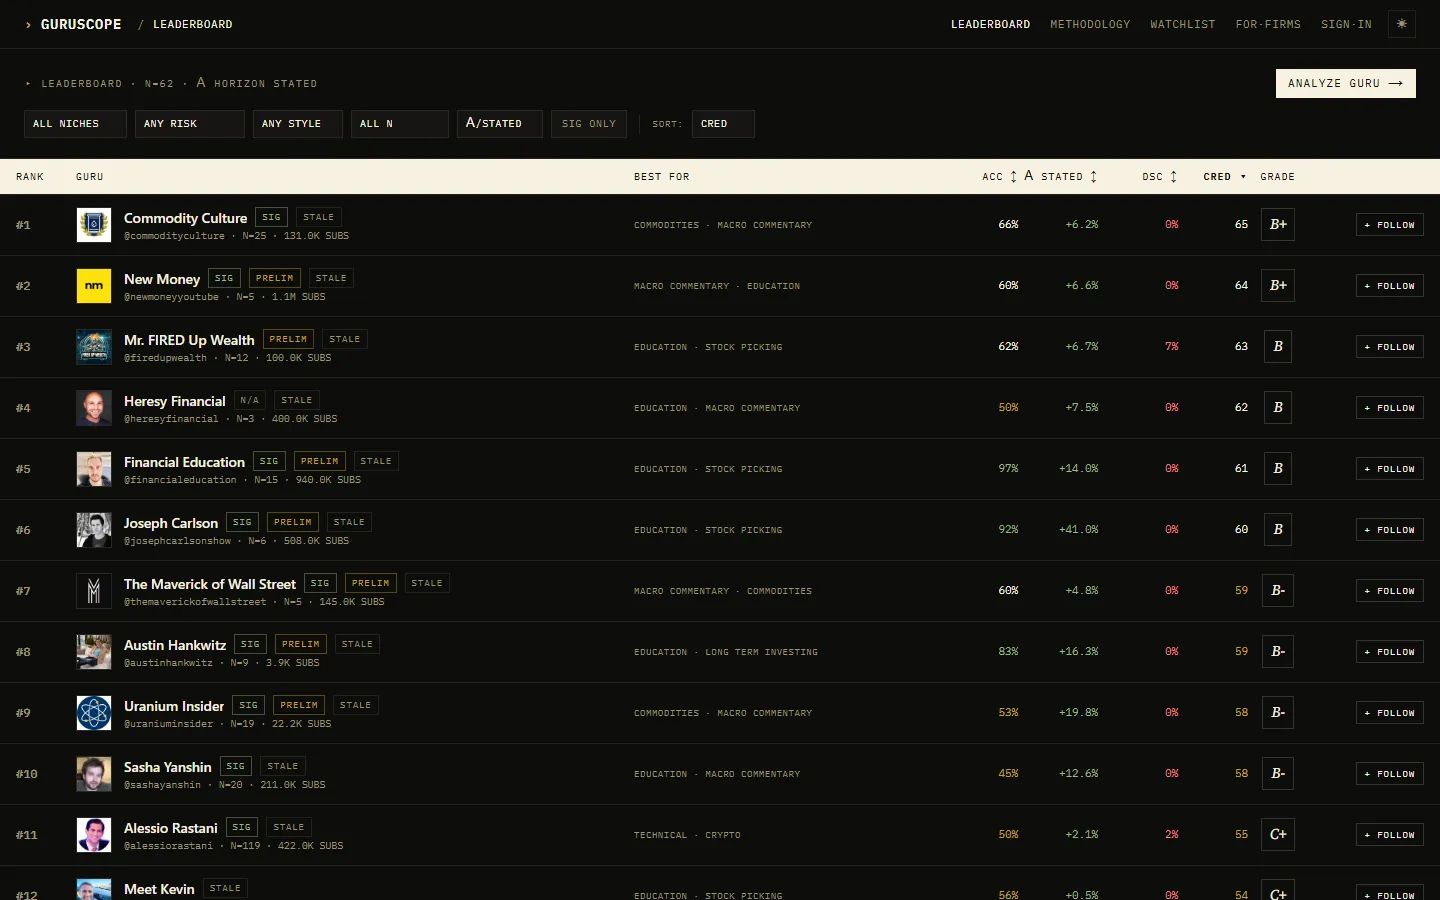
Task: Open the ALL NICHES dropdown
Action: click(75, 124)
